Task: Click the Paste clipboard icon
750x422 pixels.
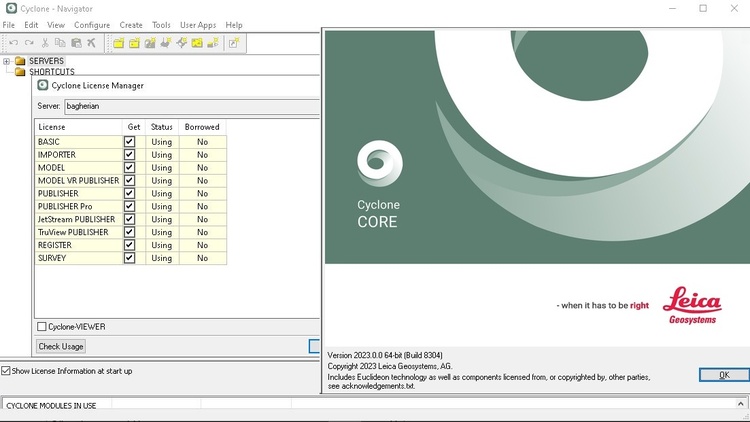Action: (76, 43)
